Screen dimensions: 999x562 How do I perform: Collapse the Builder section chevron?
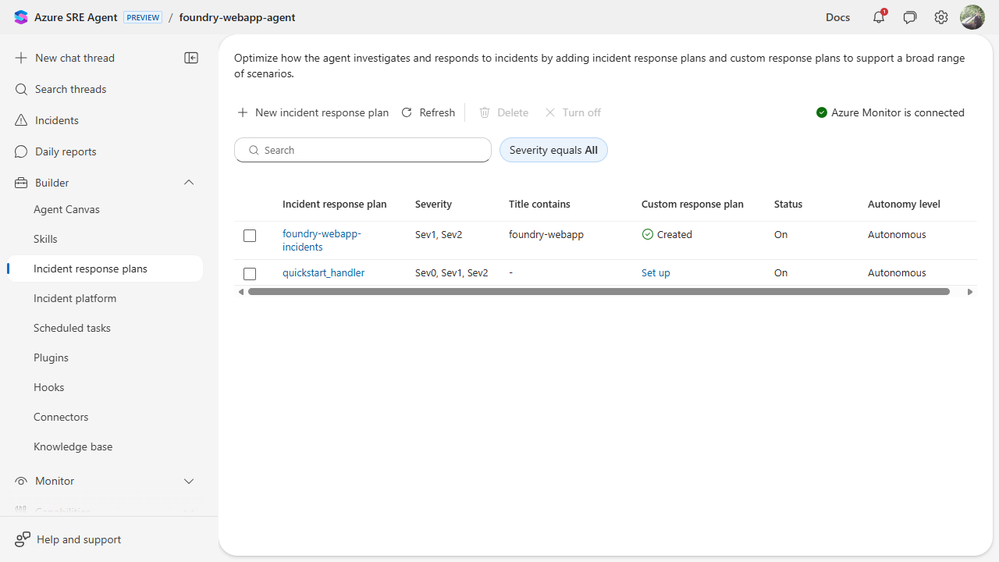click(x=189, y=183)
